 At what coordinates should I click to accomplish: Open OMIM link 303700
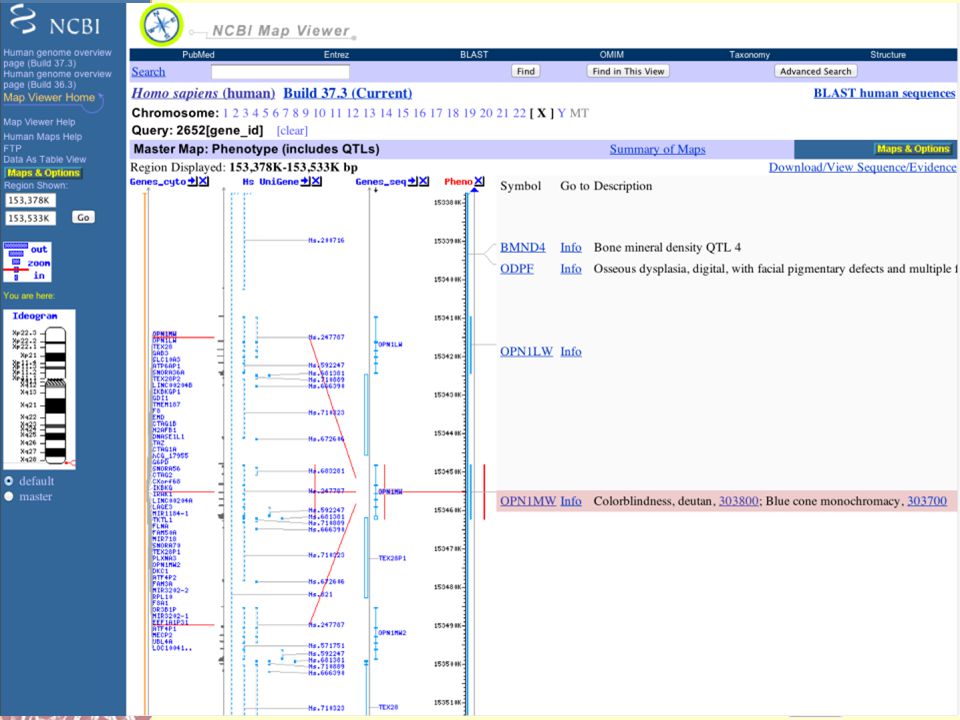(x=927, y=501)
